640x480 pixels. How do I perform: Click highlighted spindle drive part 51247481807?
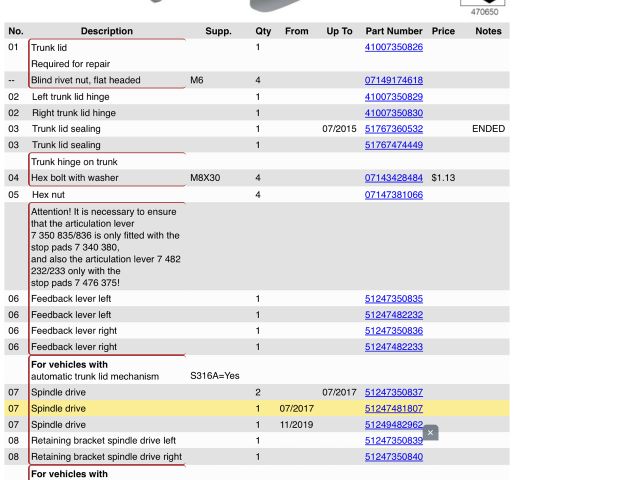click(393, 409)
